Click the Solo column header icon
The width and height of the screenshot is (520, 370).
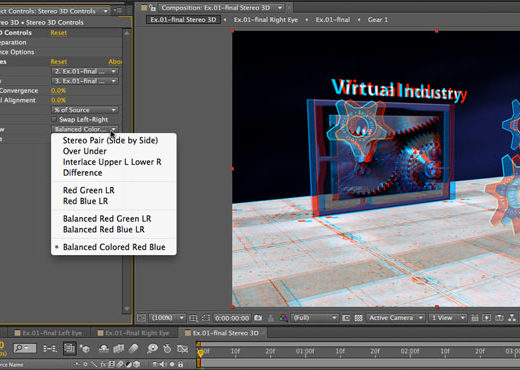tap(172, 364)
